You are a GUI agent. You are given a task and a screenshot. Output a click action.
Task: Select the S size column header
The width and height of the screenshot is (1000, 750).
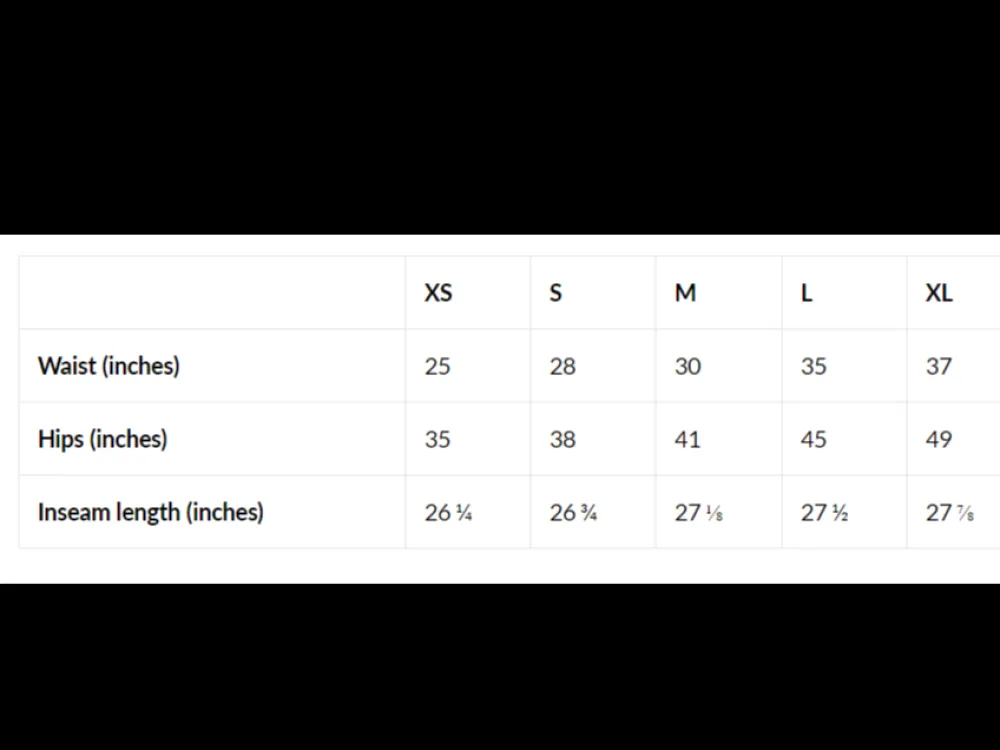(x=555, y=293)
